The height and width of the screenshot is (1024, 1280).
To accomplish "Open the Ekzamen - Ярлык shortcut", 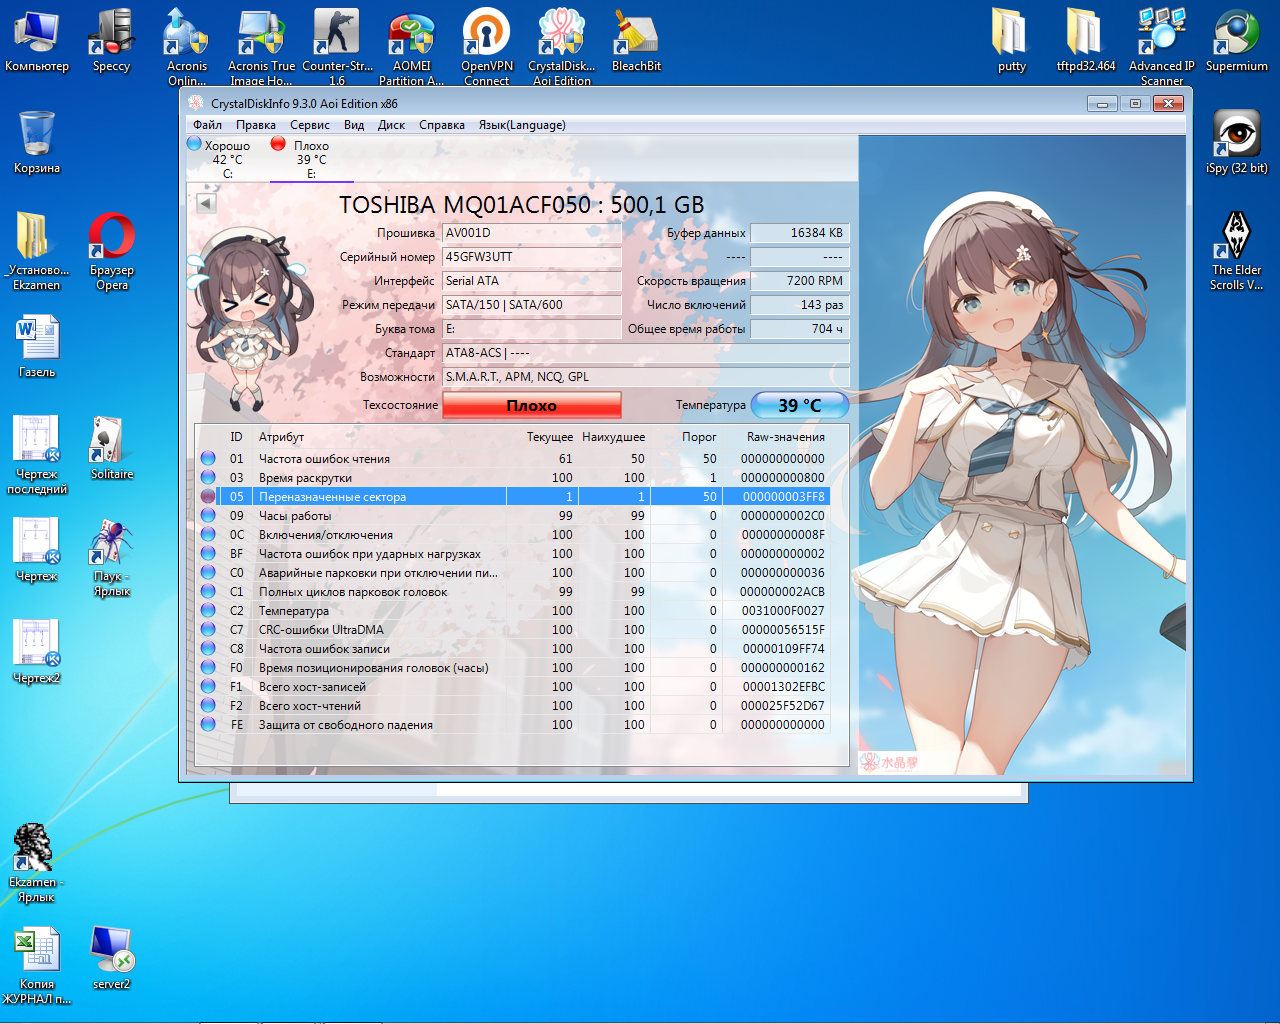I will (x=37, y=863).
